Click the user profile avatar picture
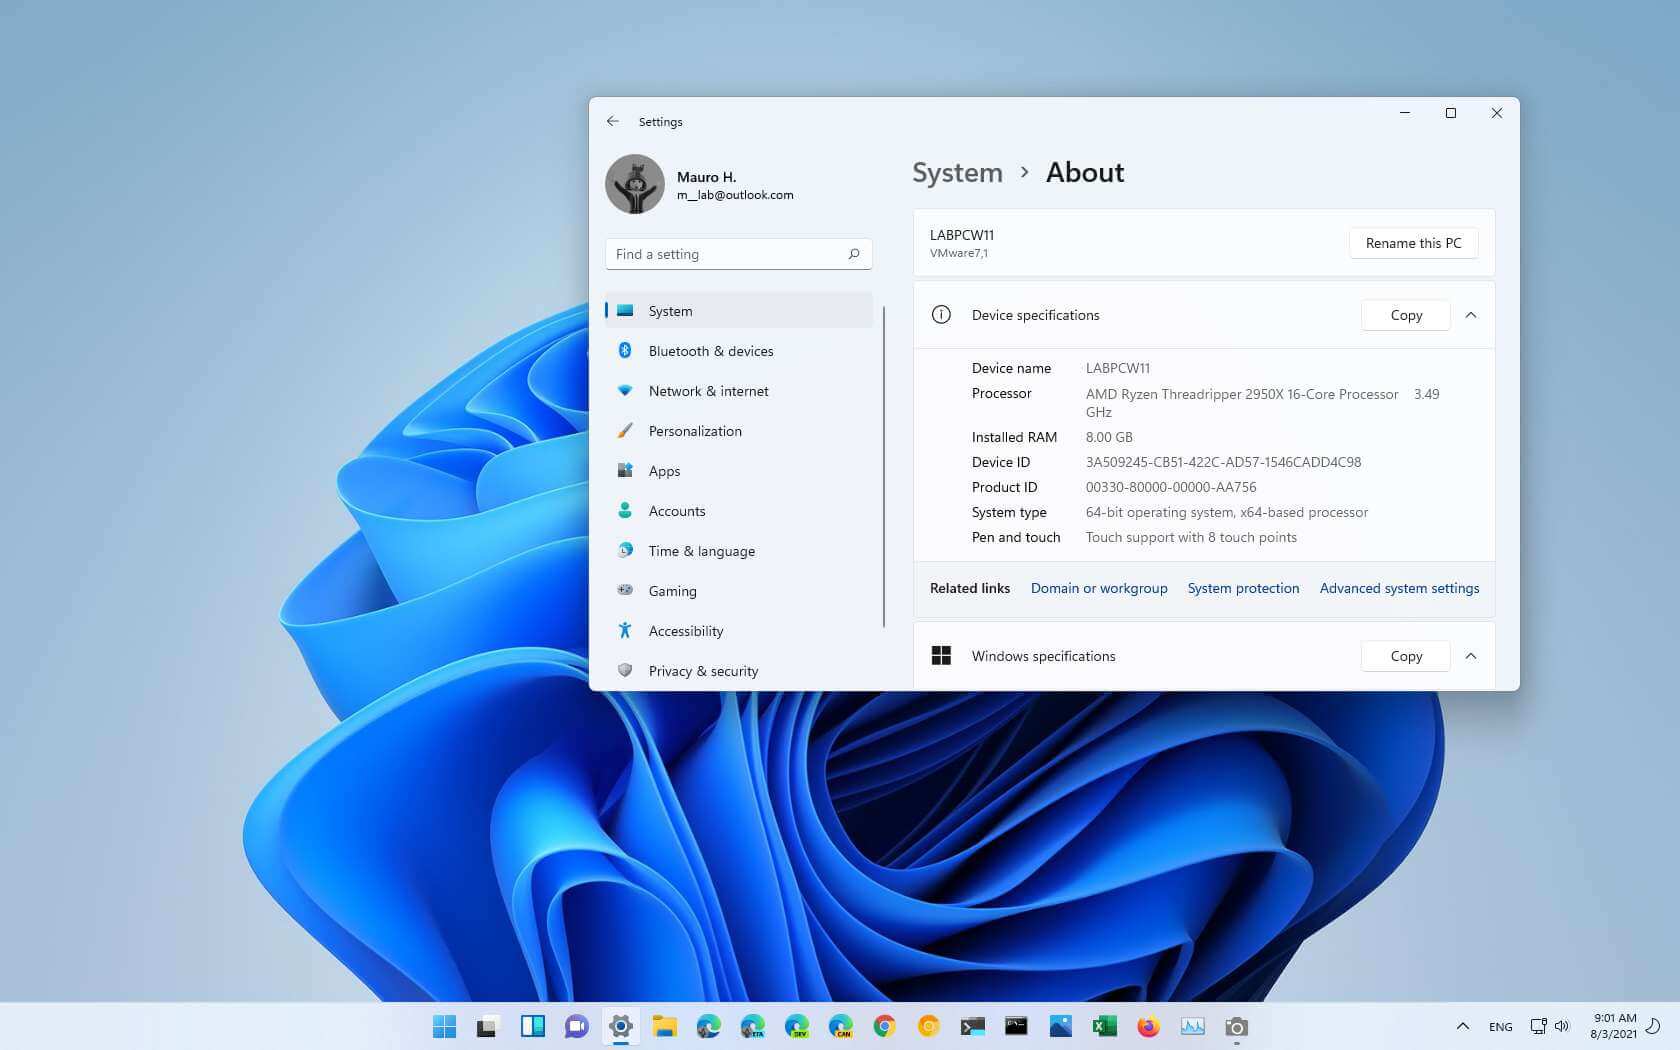 (x=634, y=184)
